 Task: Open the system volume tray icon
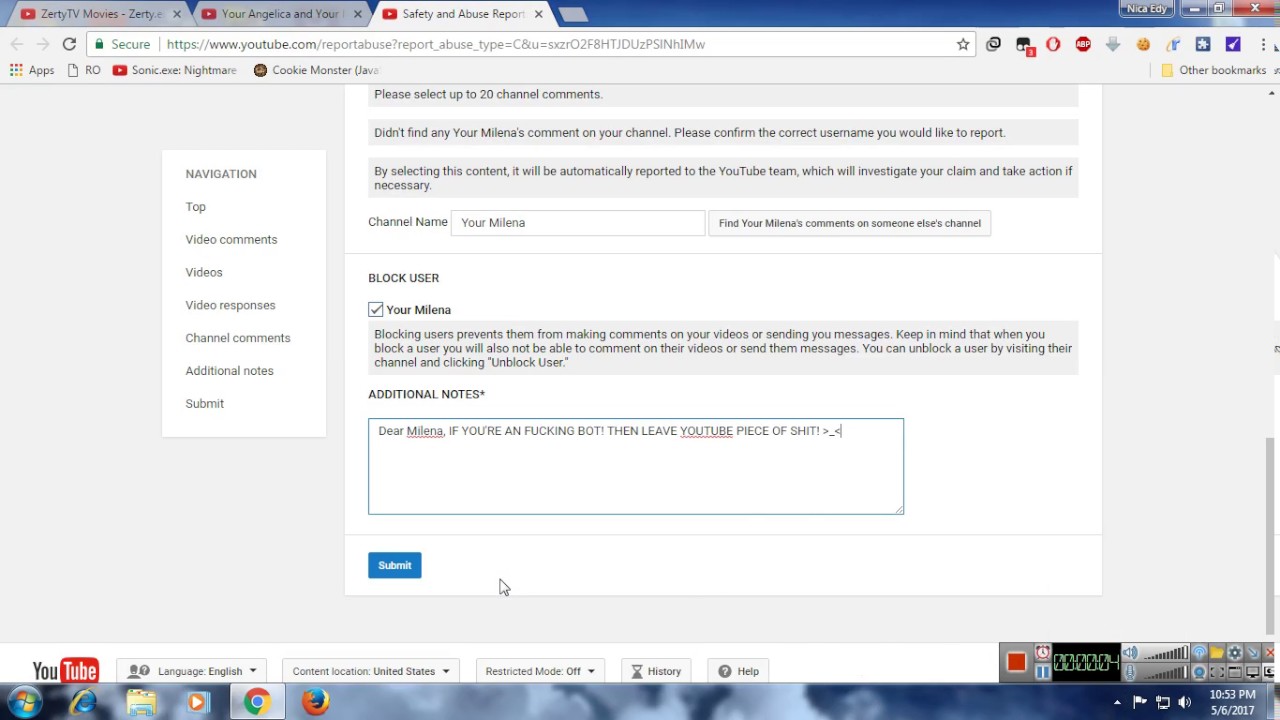(1185, 702)
